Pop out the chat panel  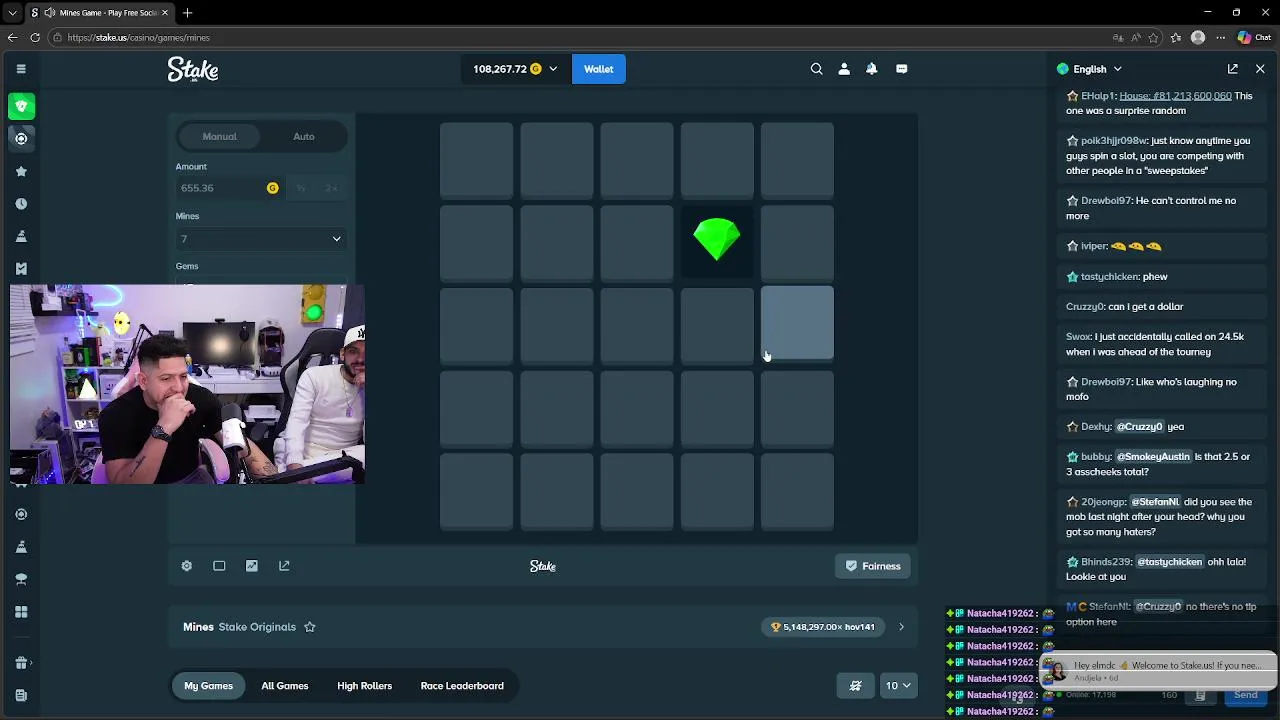pyautogui.click(x=1233, y=69)
